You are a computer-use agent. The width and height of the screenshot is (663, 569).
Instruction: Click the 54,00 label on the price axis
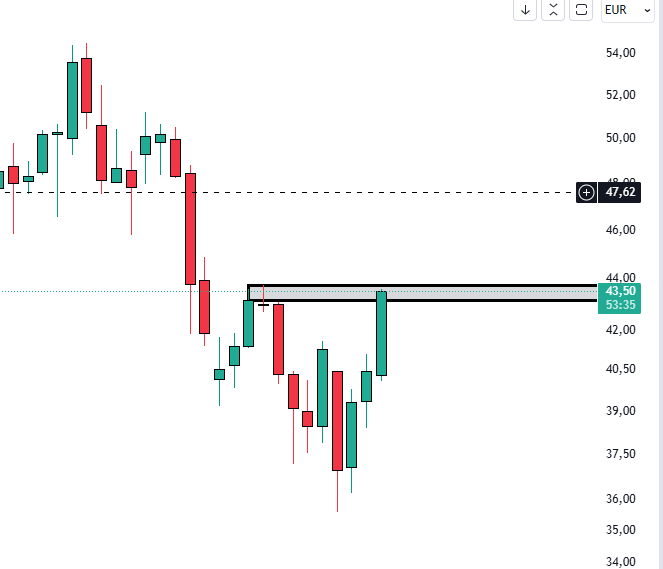621,53
